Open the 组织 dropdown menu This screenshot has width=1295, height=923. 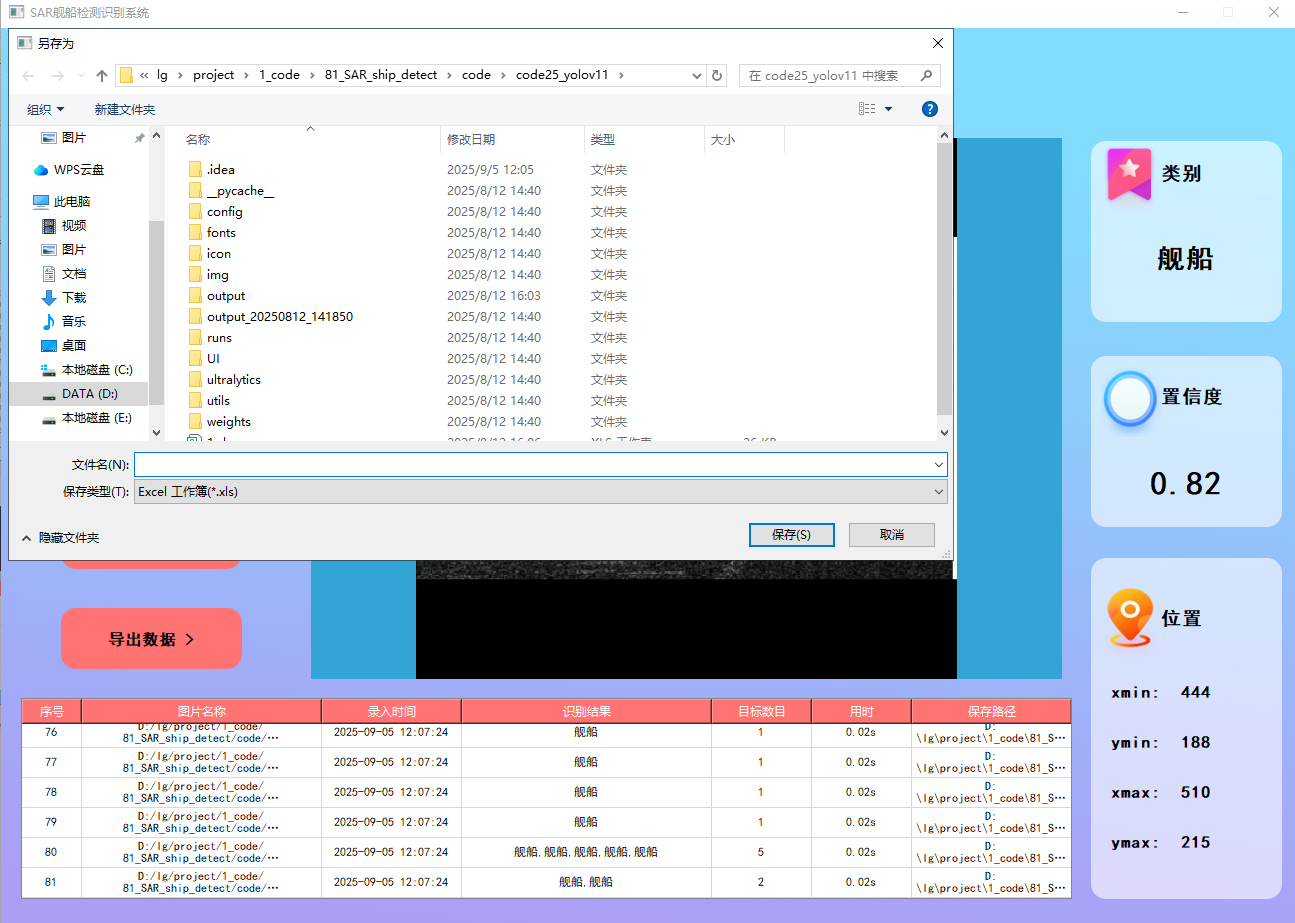pyautogui.click(x=46, y=109)
